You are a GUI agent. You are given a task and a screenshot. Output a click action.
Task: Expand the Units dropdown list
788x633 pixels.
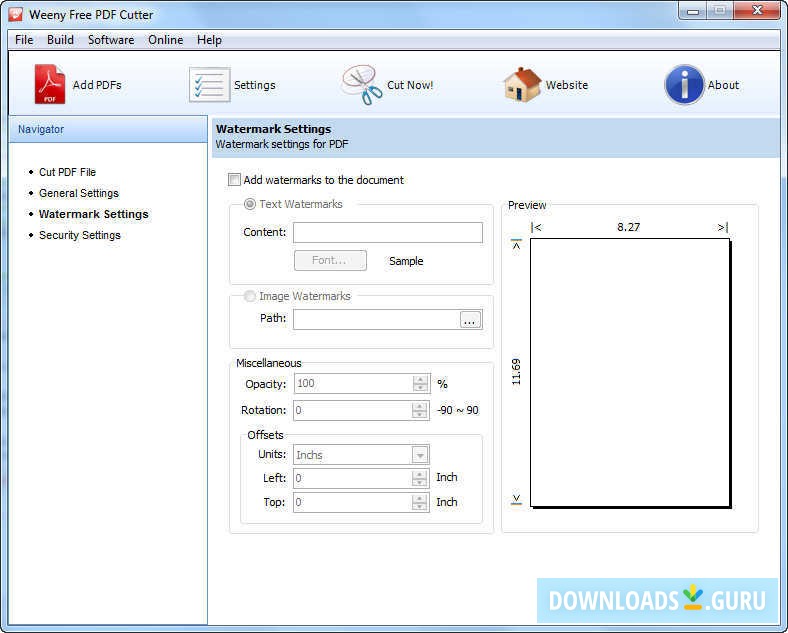click(x=420, y=455)
